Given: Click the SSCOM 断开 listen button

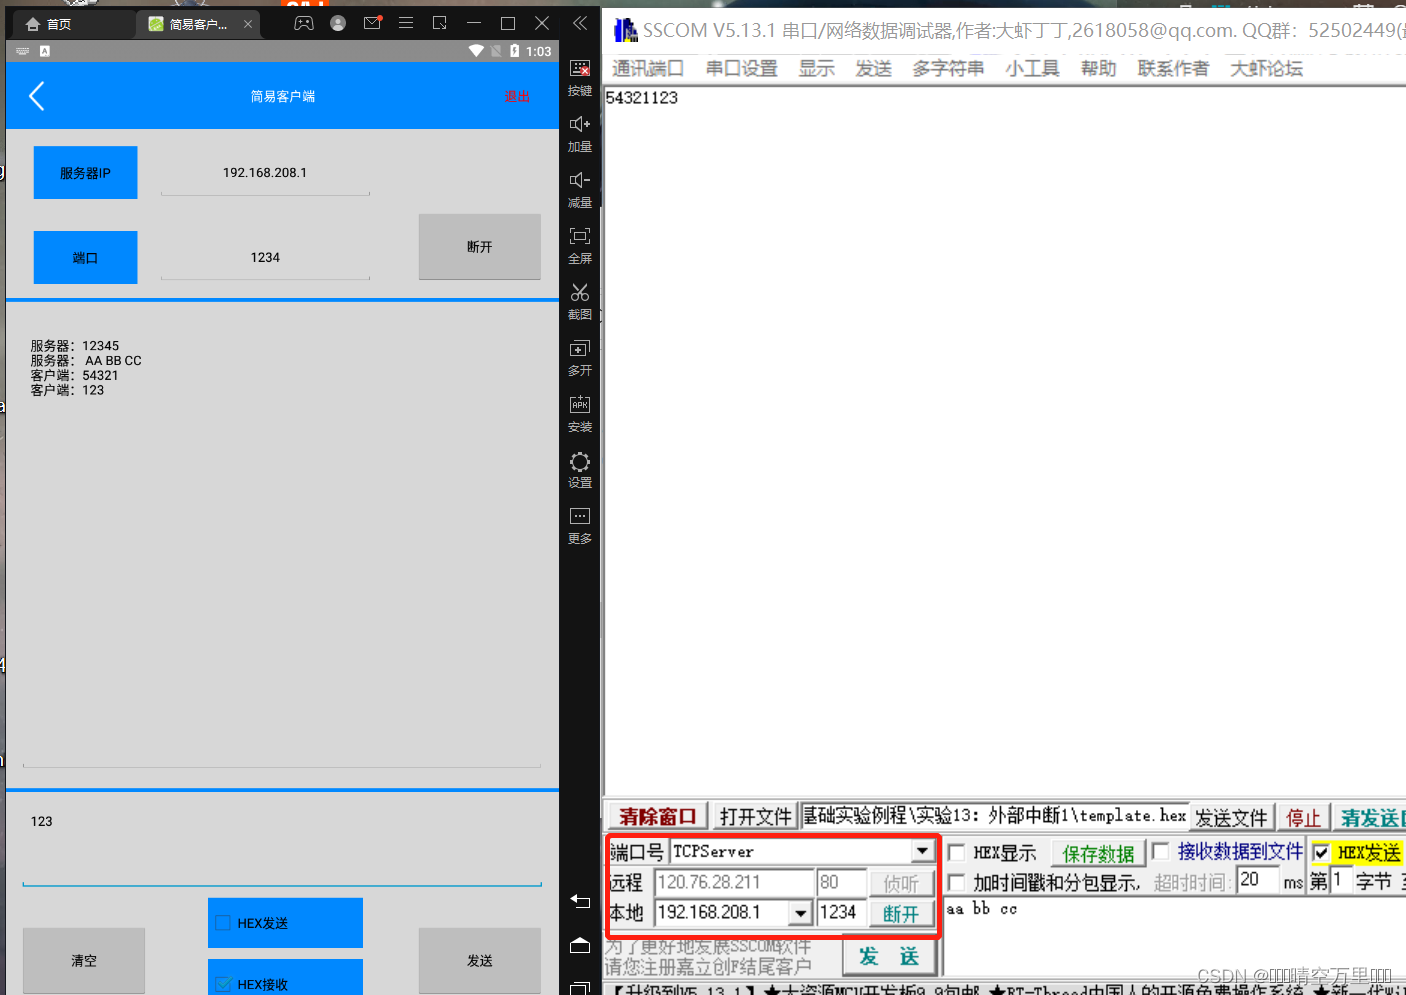Looking at the screenshot, I should pyautogui.click(x=901, y=914).
